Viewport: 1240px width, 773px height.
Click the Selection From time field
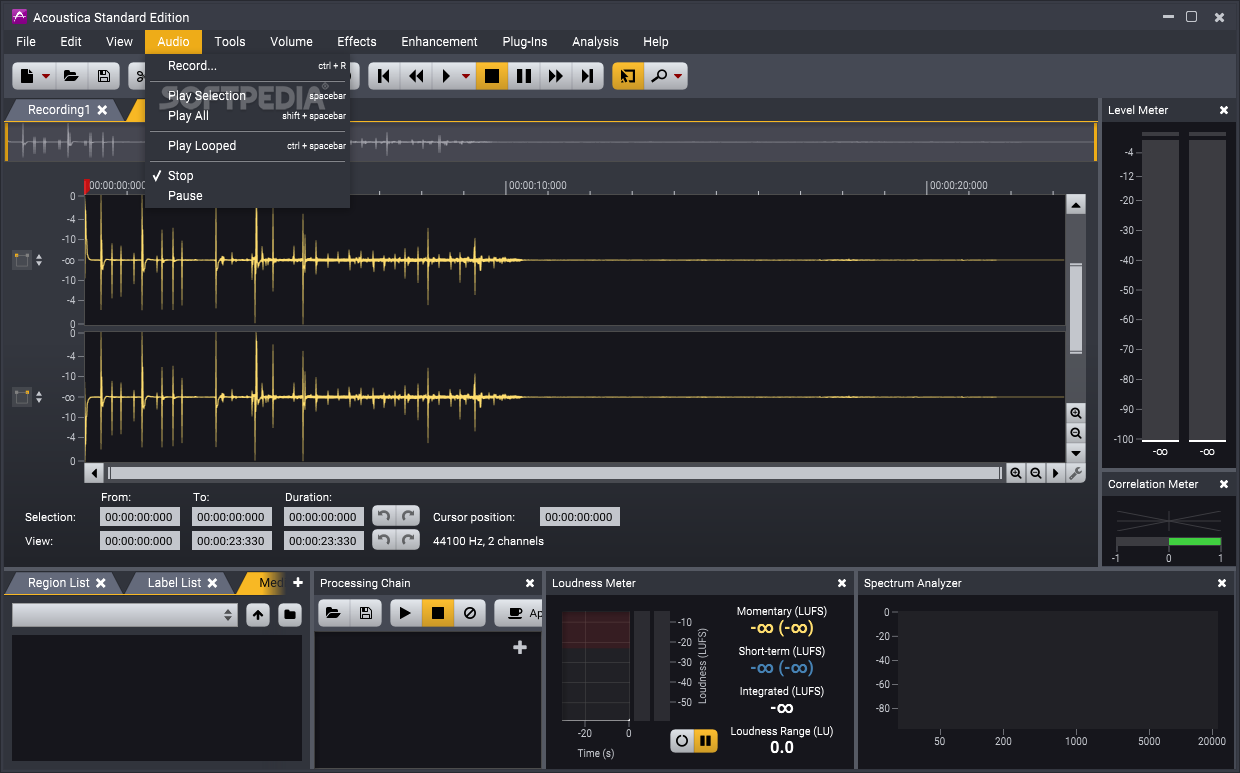(140, 517)
